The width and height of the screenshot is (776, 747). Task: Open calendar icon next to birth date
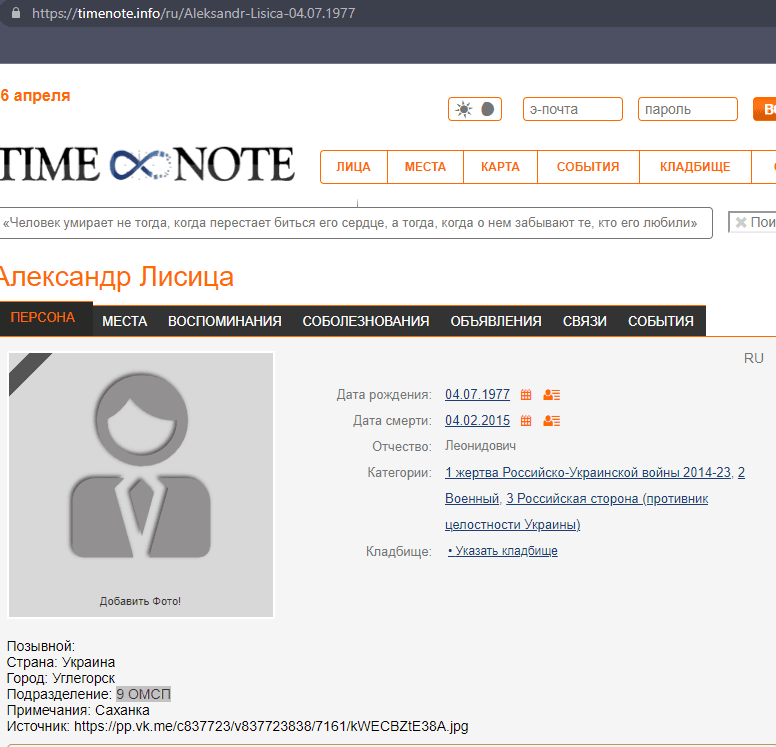[526, 395]
